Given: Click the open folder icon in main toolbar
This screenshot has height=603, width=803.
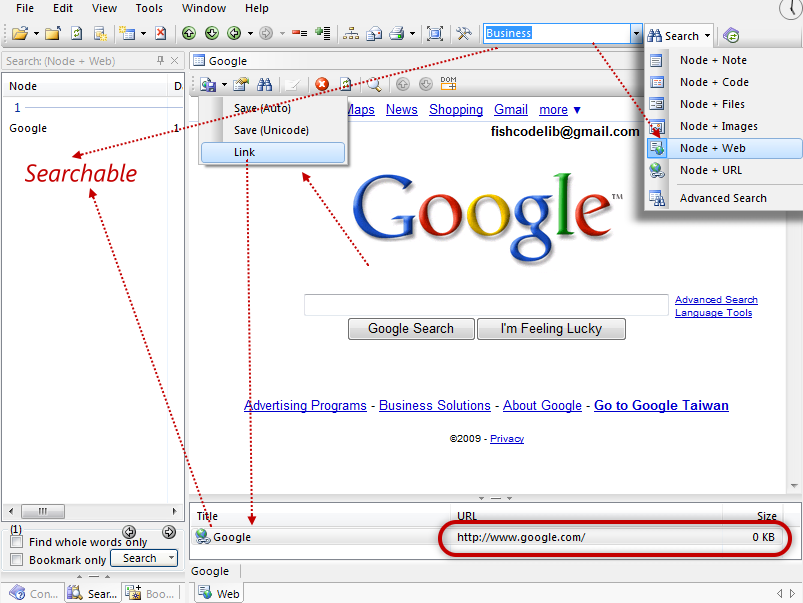Looking at the screenshot, I should click(x=19, y=34).
